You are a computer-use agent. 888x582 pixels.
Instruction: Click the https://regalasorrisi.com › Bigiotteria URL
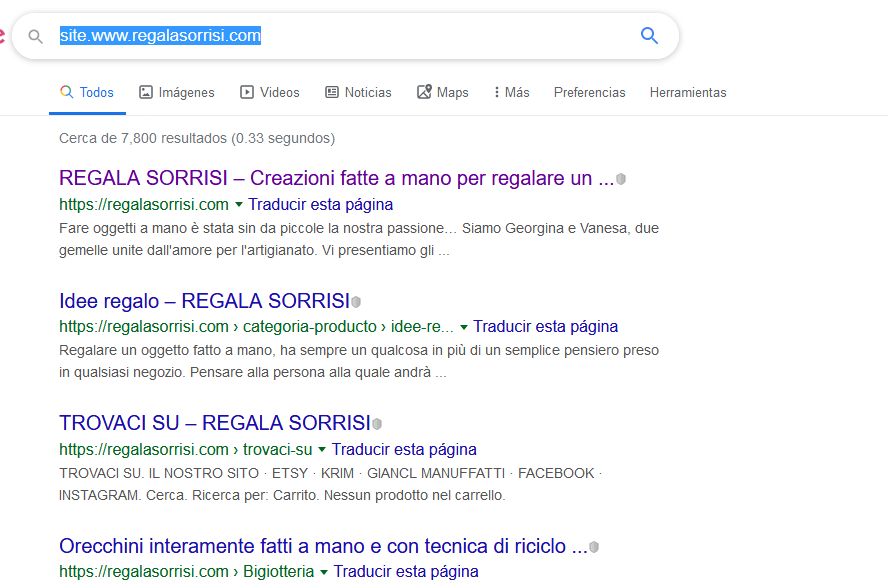pos(186,572)
